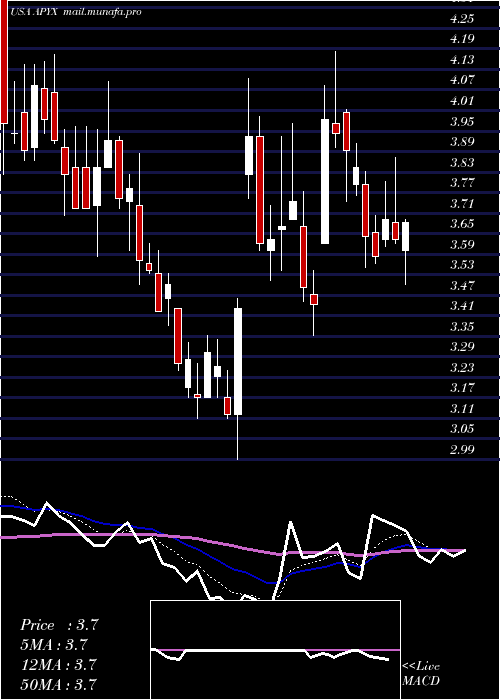This screenshot has height=700, width=500.
Task: Click the 3.41 price axis label
Action: (x=462, y=306)
